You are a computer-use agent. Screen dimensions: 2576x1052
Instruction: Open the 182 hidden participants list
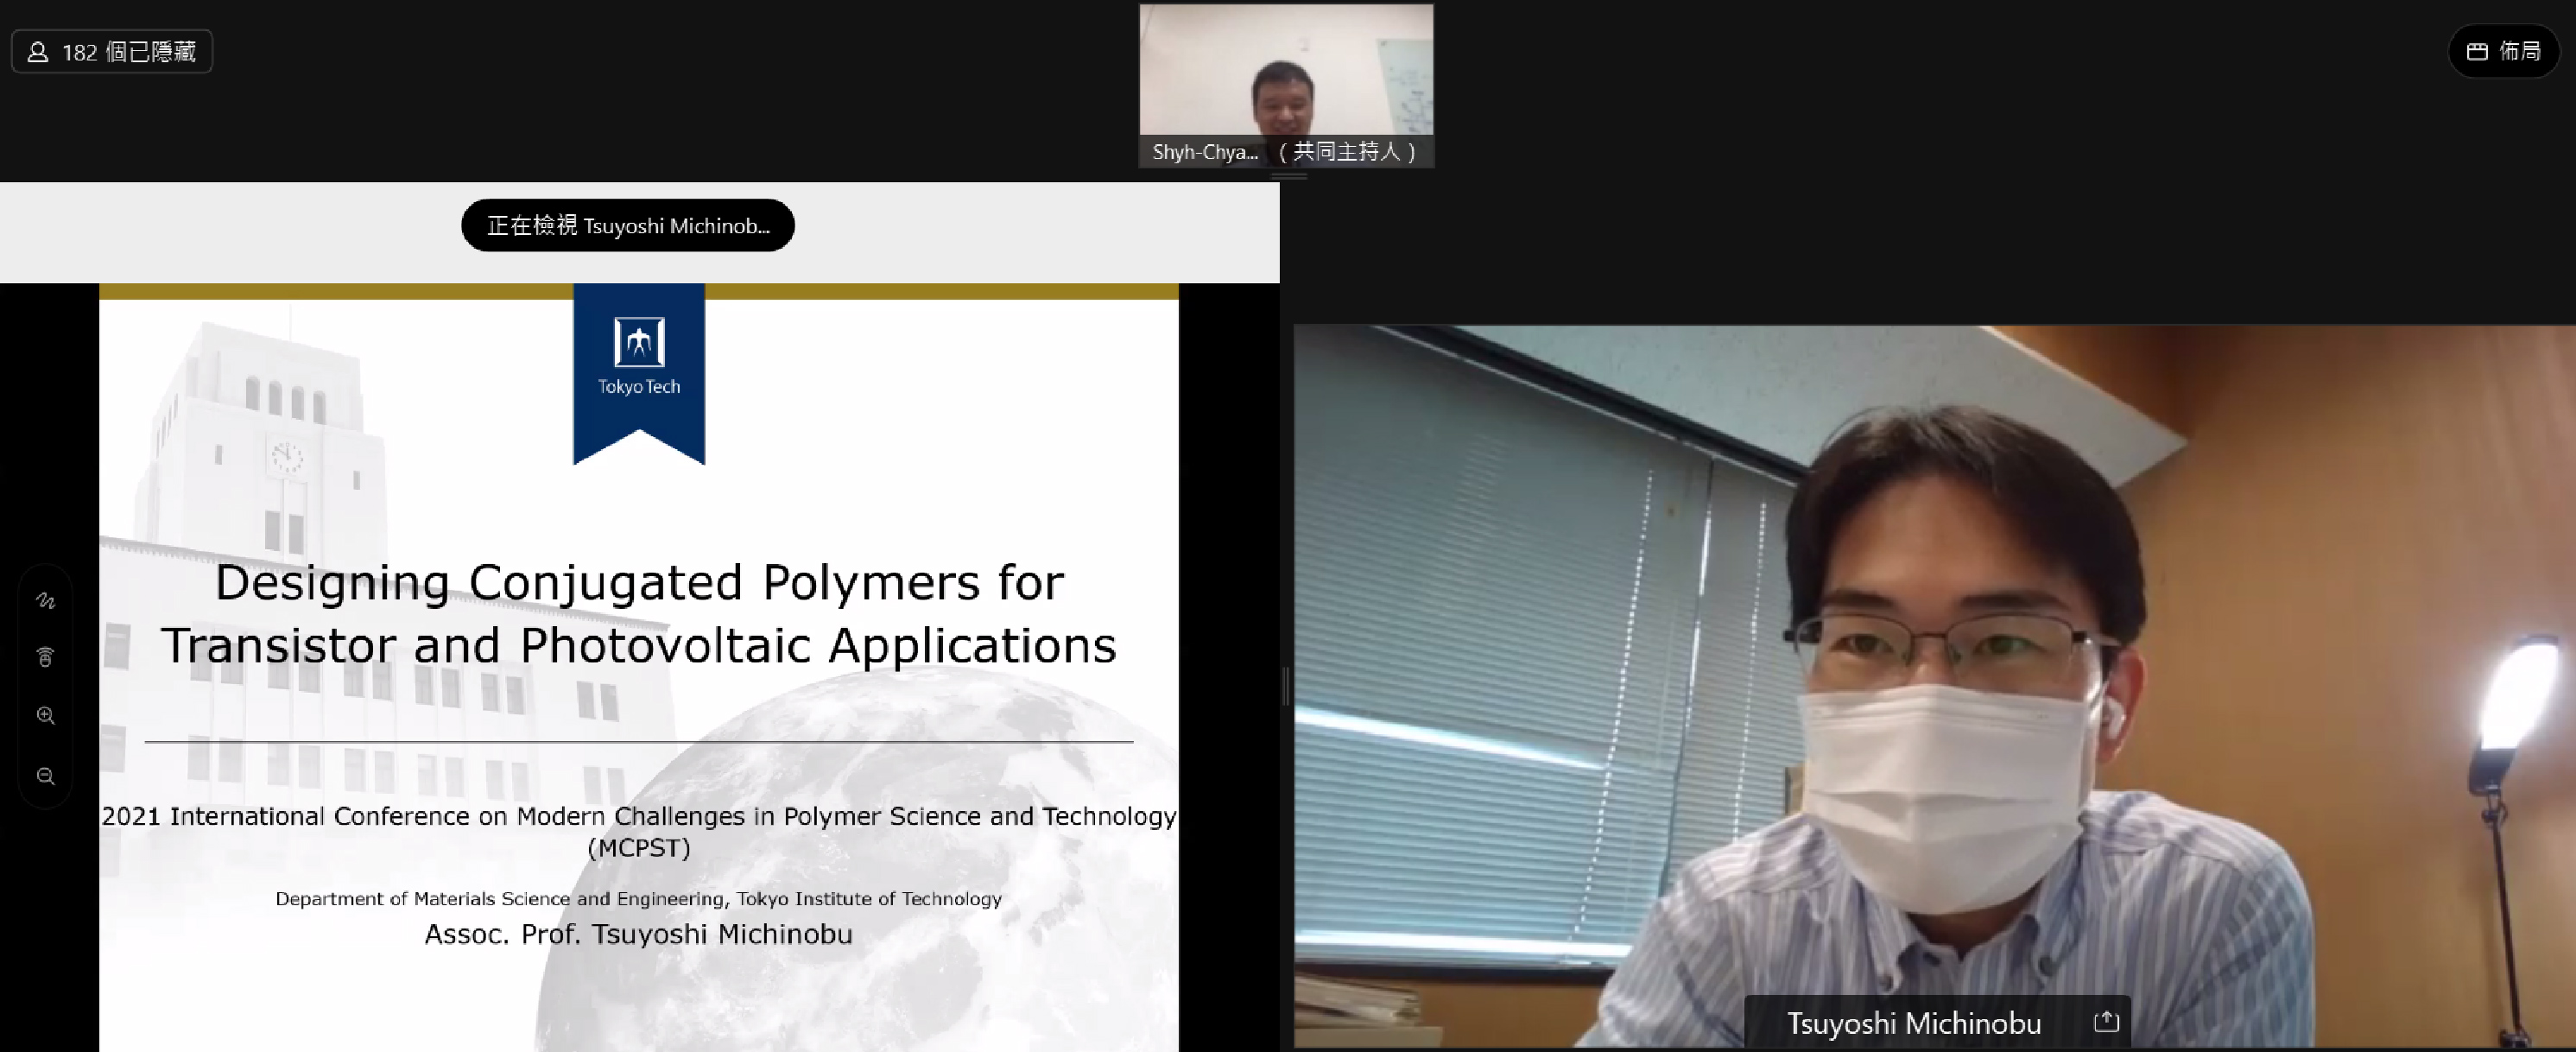pyautogui.click(x=112, y=51)
